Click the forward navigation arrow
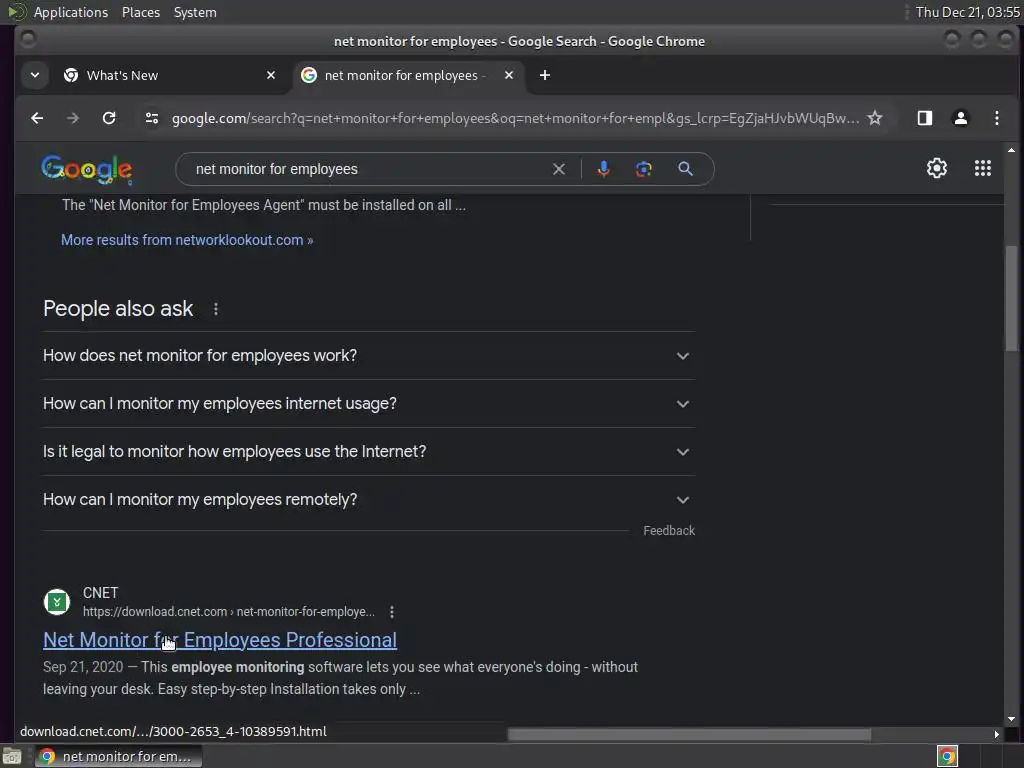This screenshot has height=768, width=1024. (73, 118)
